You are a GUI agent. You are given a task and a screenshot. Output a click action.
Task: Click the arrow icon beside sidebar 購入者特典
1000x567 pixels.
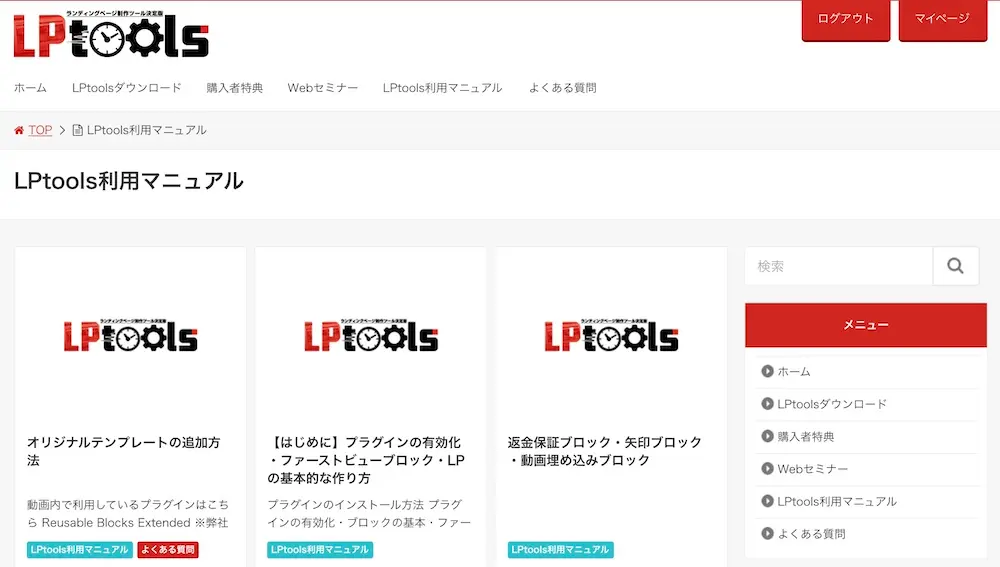[767, 436]
